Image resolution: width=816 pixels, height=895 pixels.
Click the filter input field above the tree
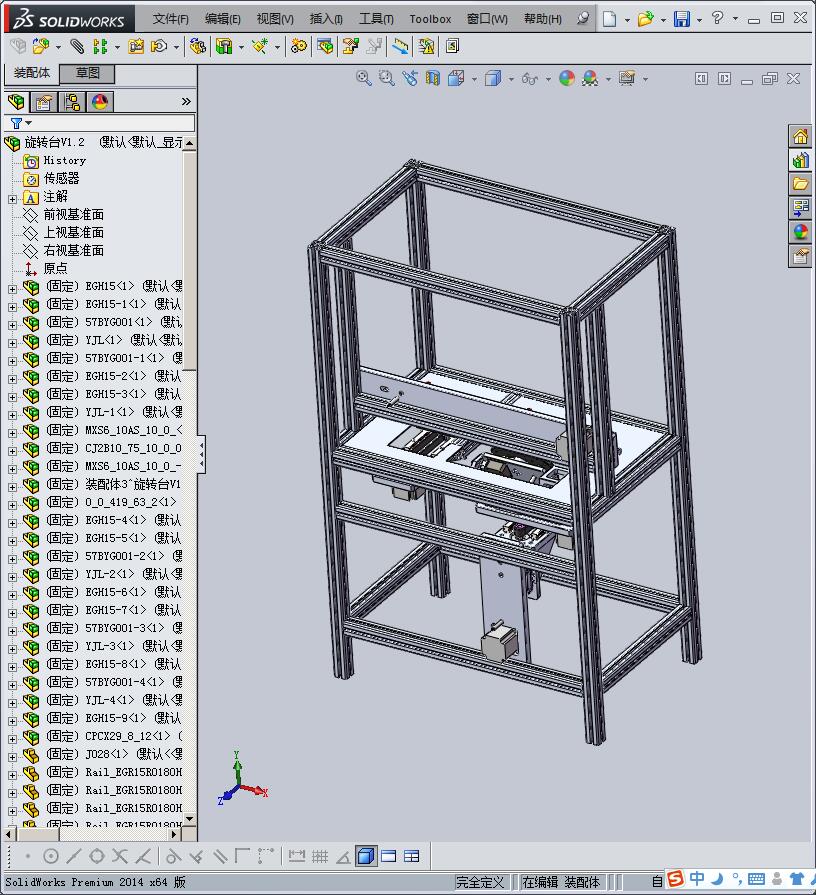[x=100, y=123]
